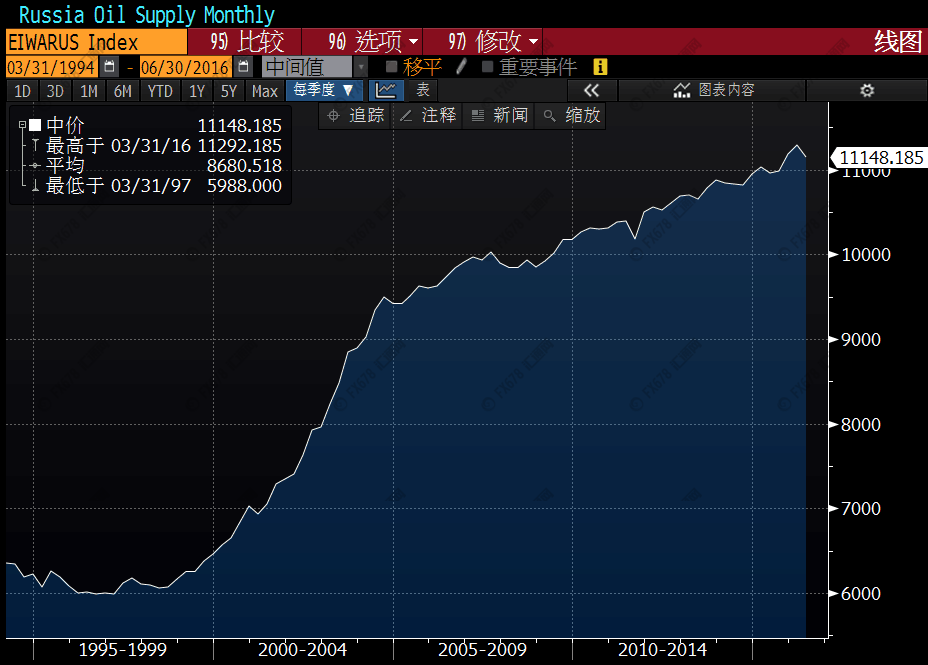Click the 缩放 zoom magnifier tool
The image size is (928, 665).
572,116
